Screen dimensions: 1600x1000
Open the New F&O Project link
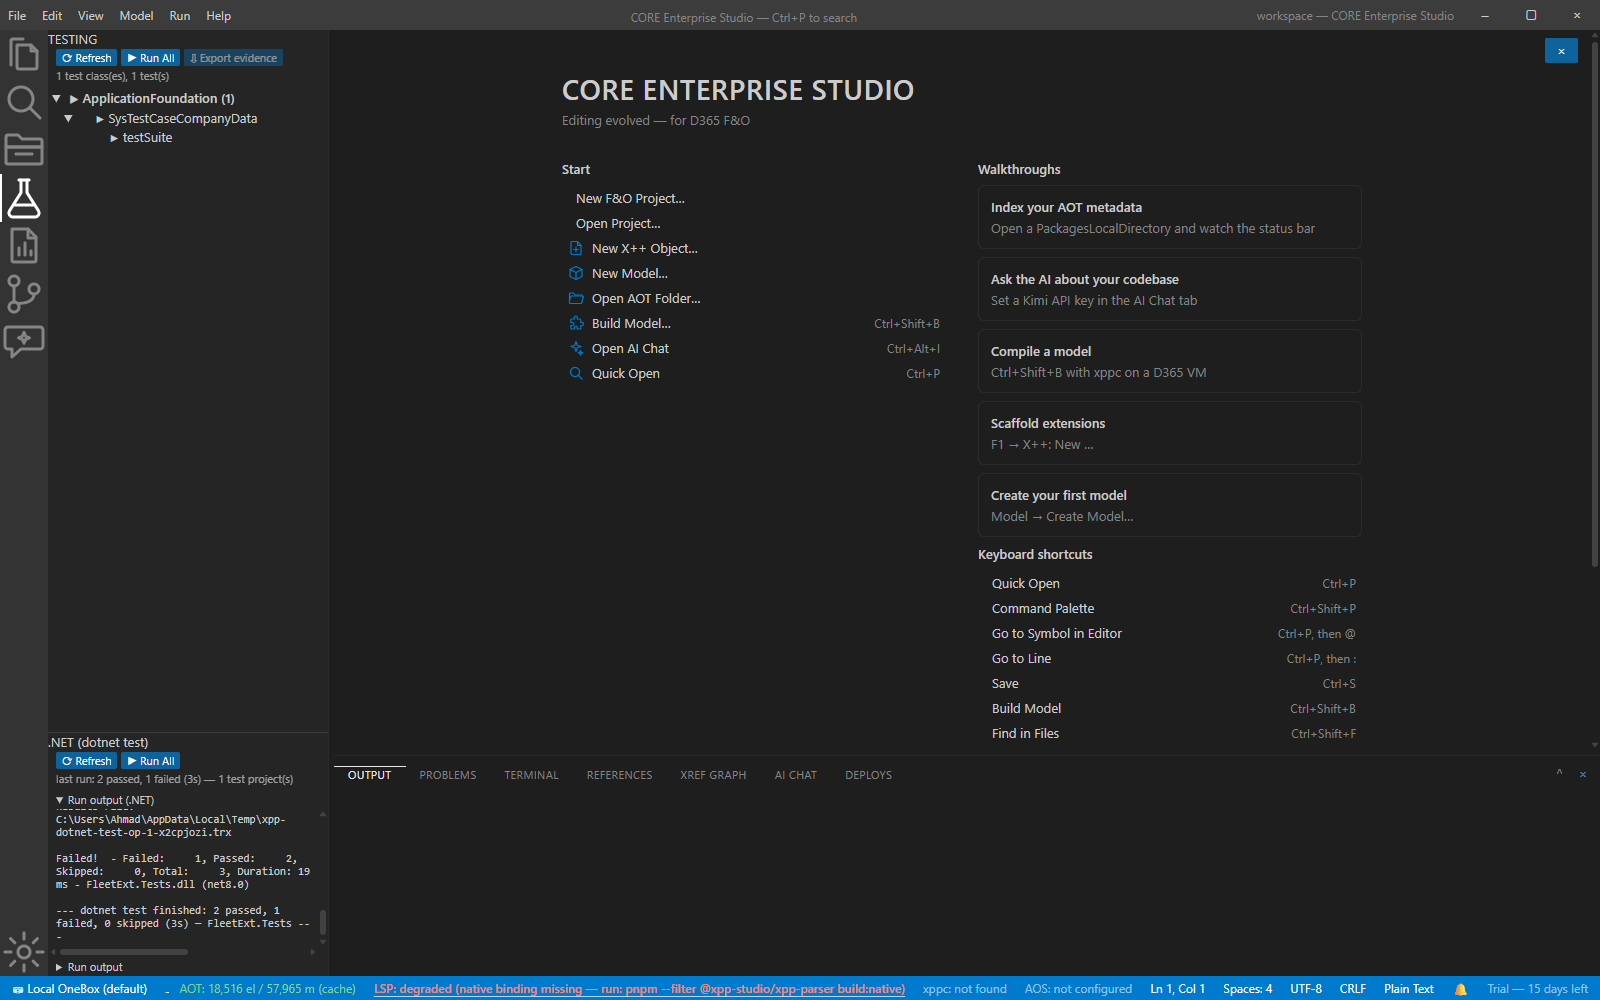(x=630, y=198)
